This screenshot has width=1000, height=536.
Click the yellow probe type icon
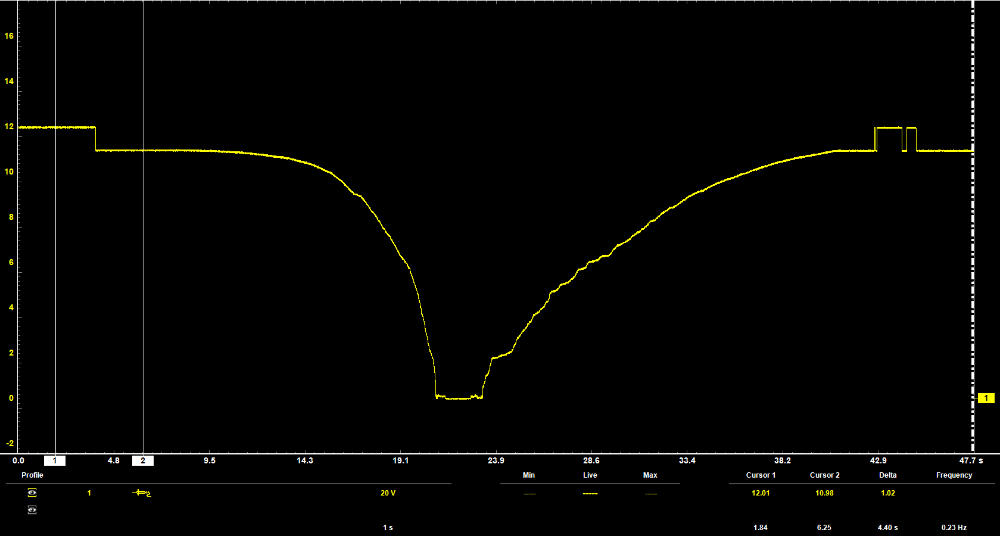(x=142, y=493)
